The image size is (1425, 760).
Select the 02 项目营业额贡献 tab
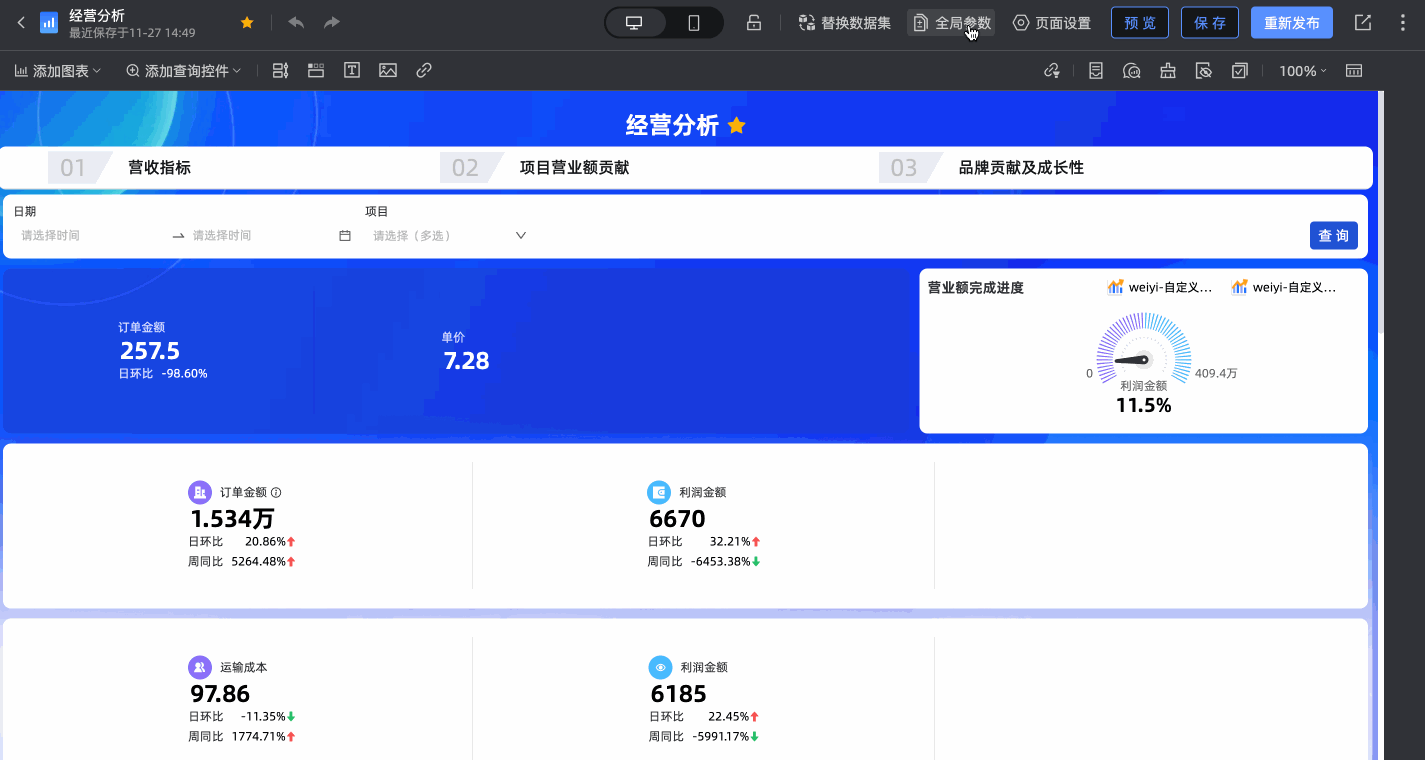click(x=535, y=168)
